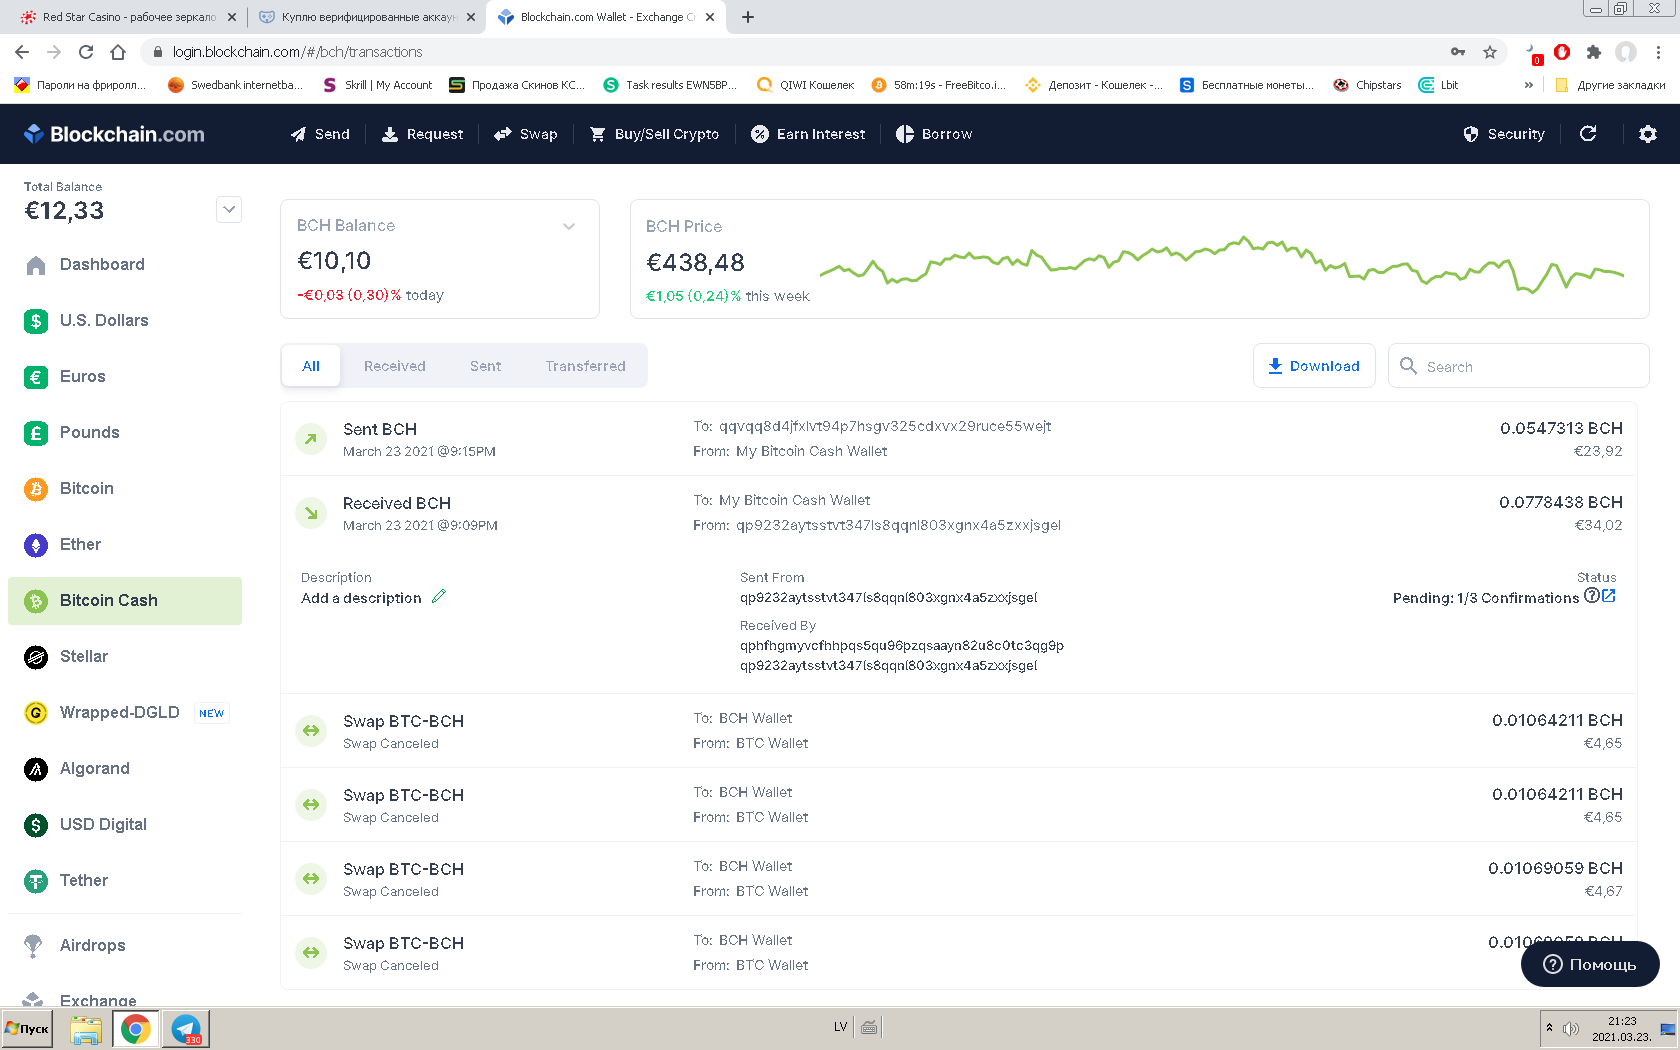Click the refresh icon in Blockchain header
This screenshot has height=1050, width=1680.
(1588, 134)
